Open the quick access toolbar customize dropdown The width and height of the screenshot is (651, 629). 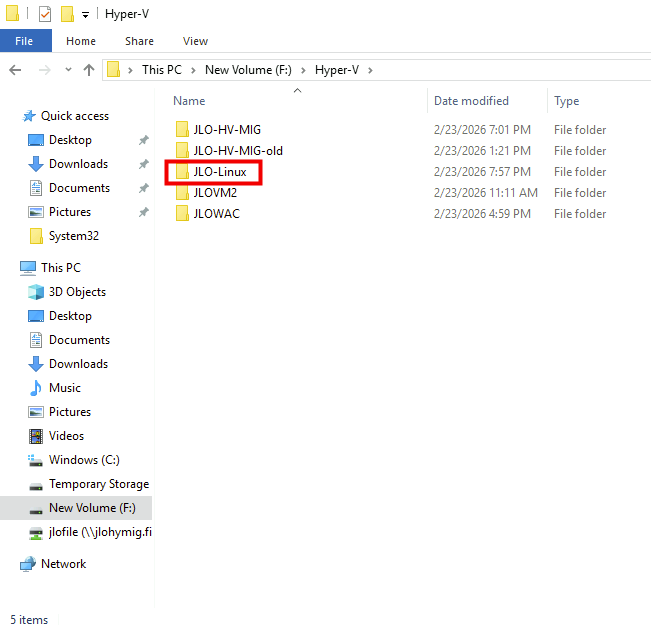(85, 15)
